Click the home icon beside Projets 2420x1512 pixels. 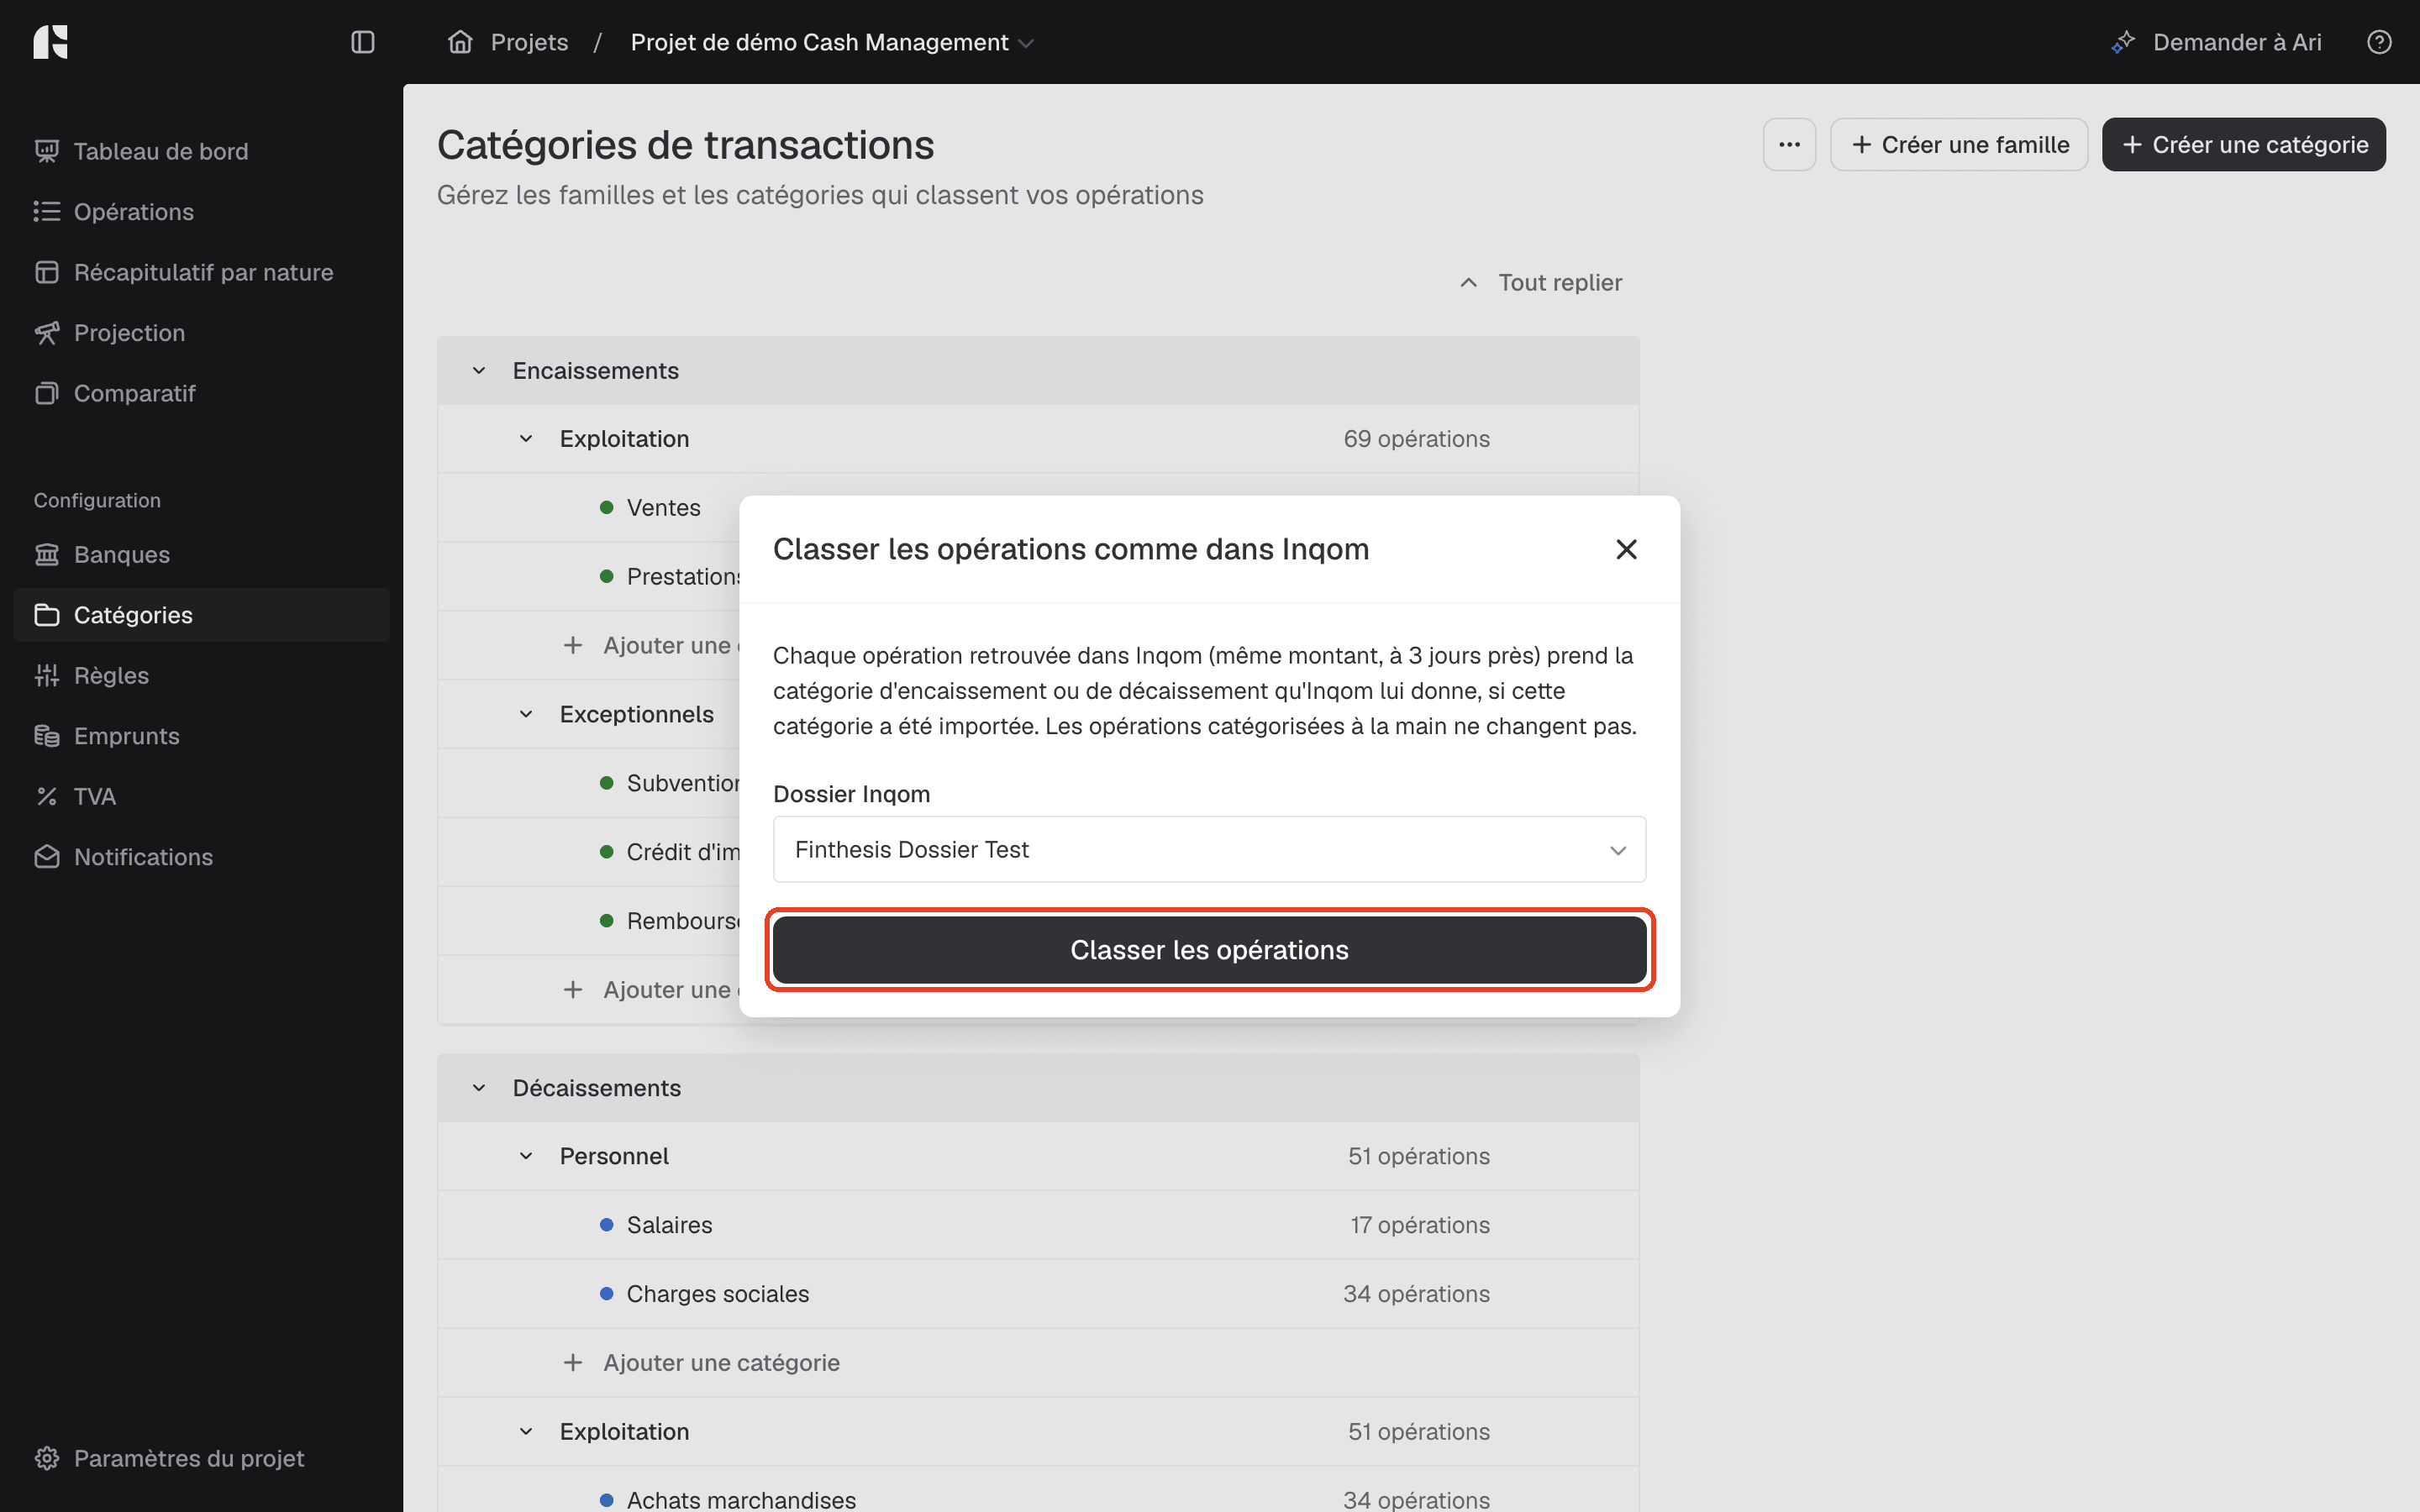(x=460, y=42)
